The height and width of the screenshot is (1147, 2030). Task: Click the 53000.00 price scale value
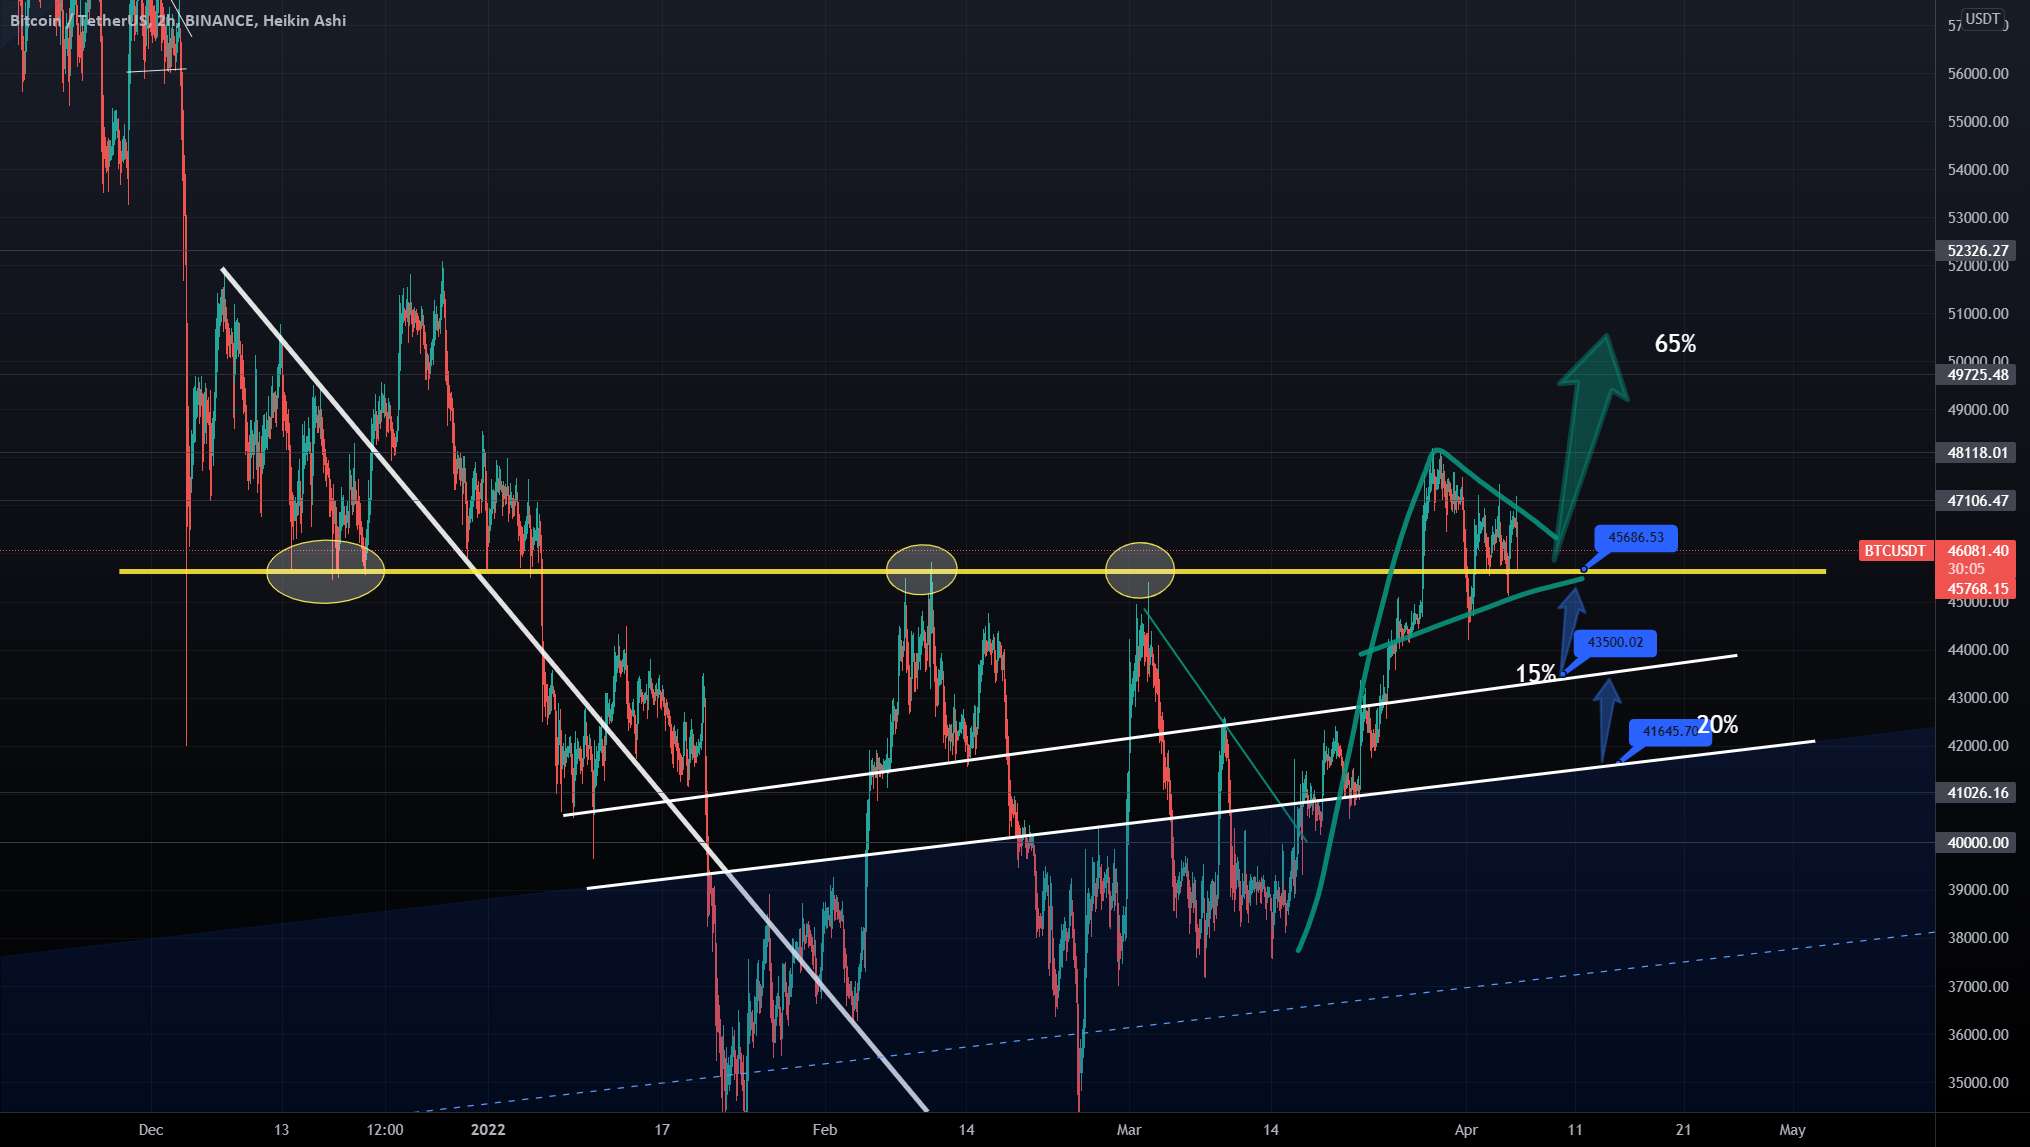point(1978,218)
